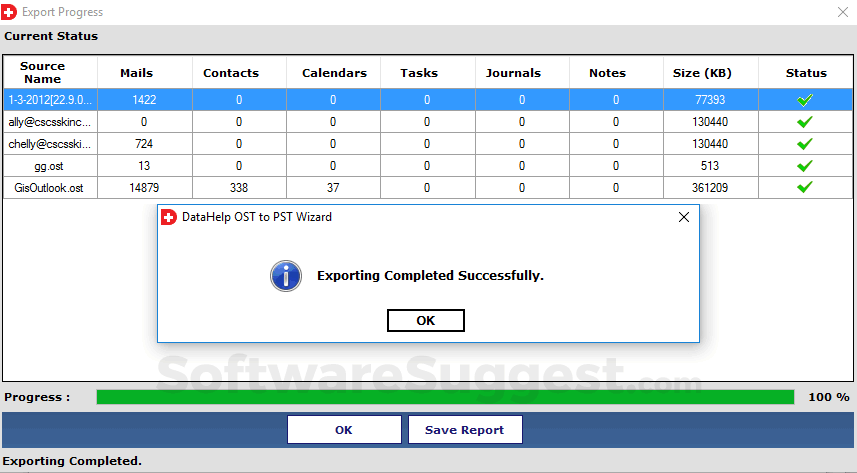Click green checkmark for ally@cscsskinc row

[x=805, y=122]
